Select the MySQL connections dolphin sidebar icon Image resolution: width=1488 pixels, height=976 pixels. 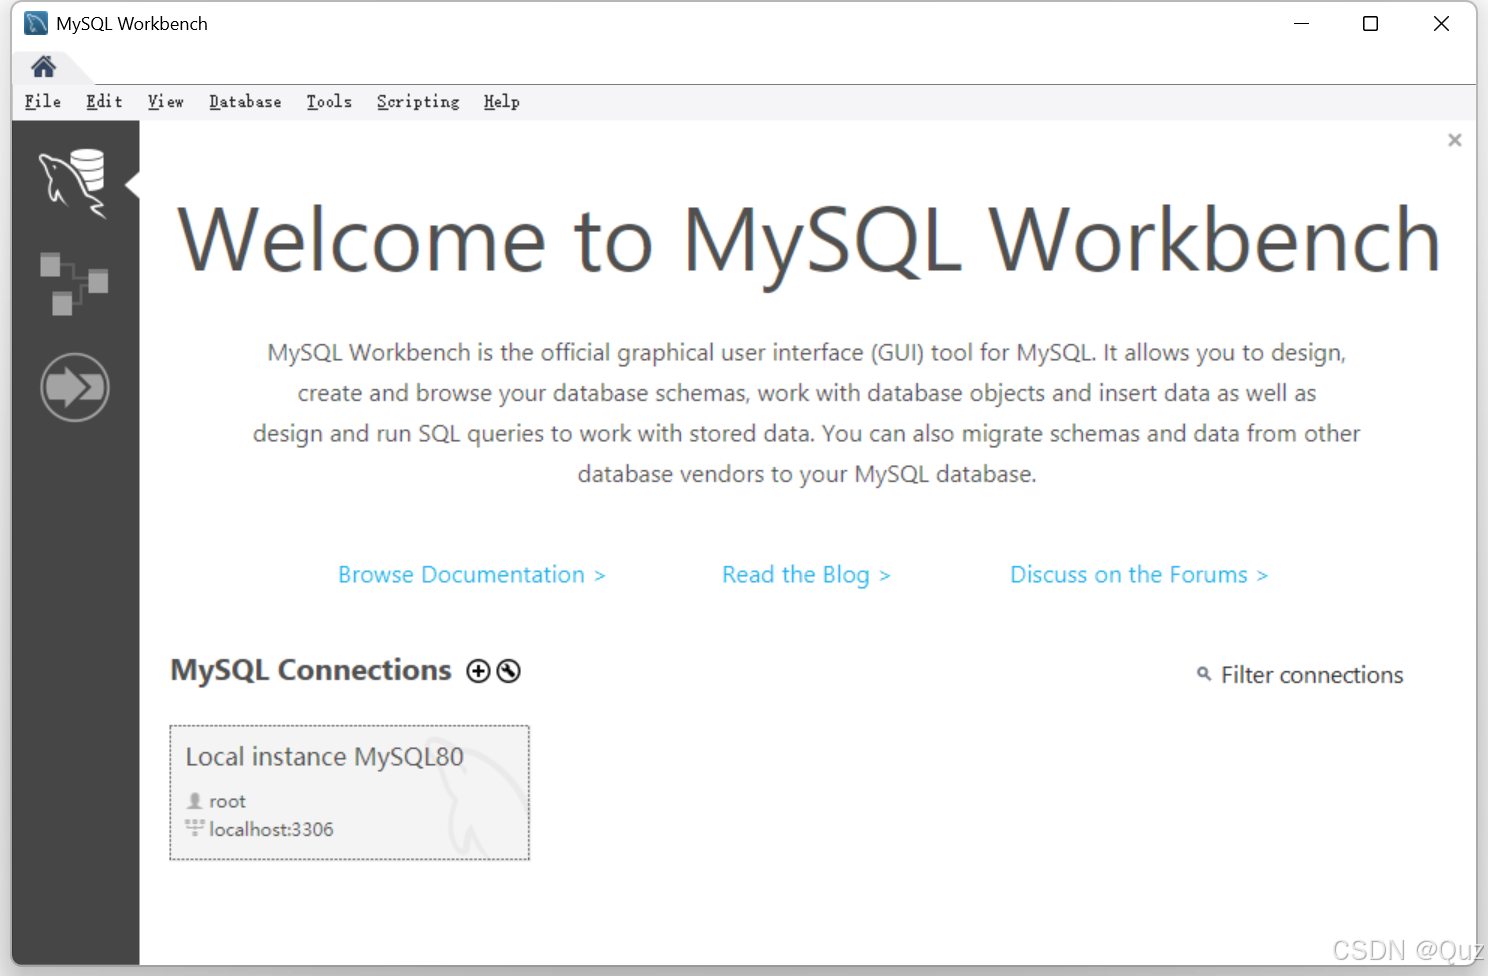73,183
